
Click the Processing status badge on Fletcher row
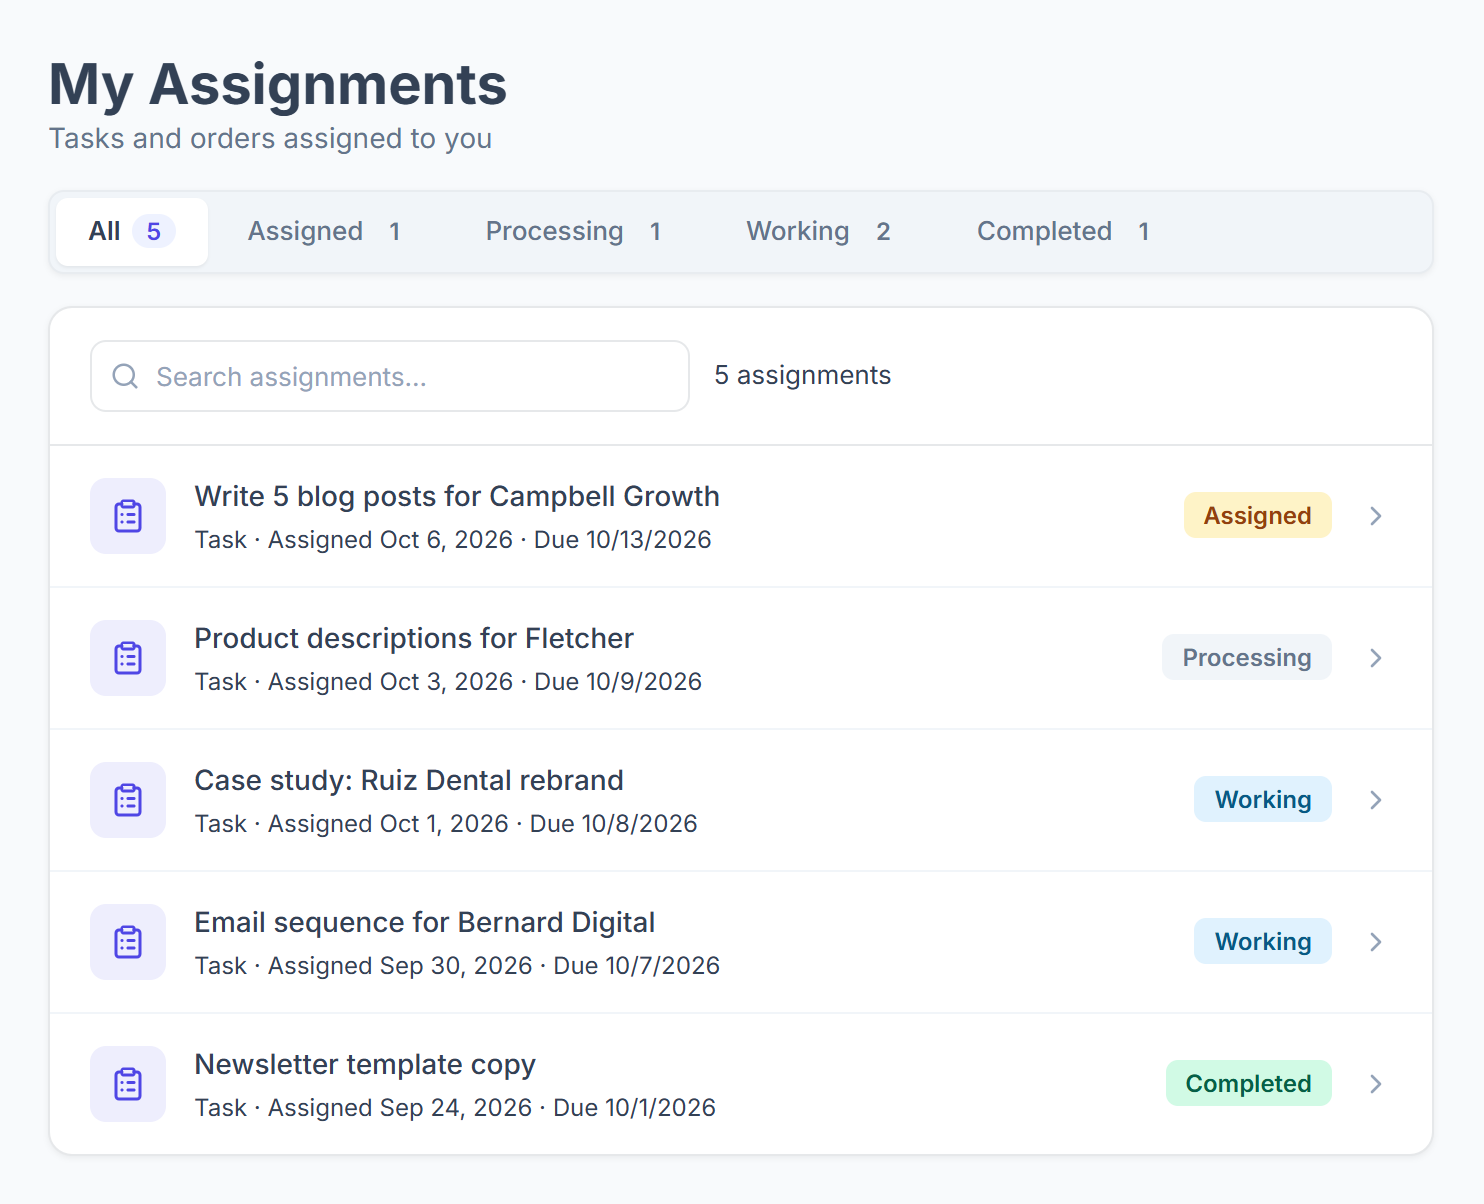pos(1246,658)
